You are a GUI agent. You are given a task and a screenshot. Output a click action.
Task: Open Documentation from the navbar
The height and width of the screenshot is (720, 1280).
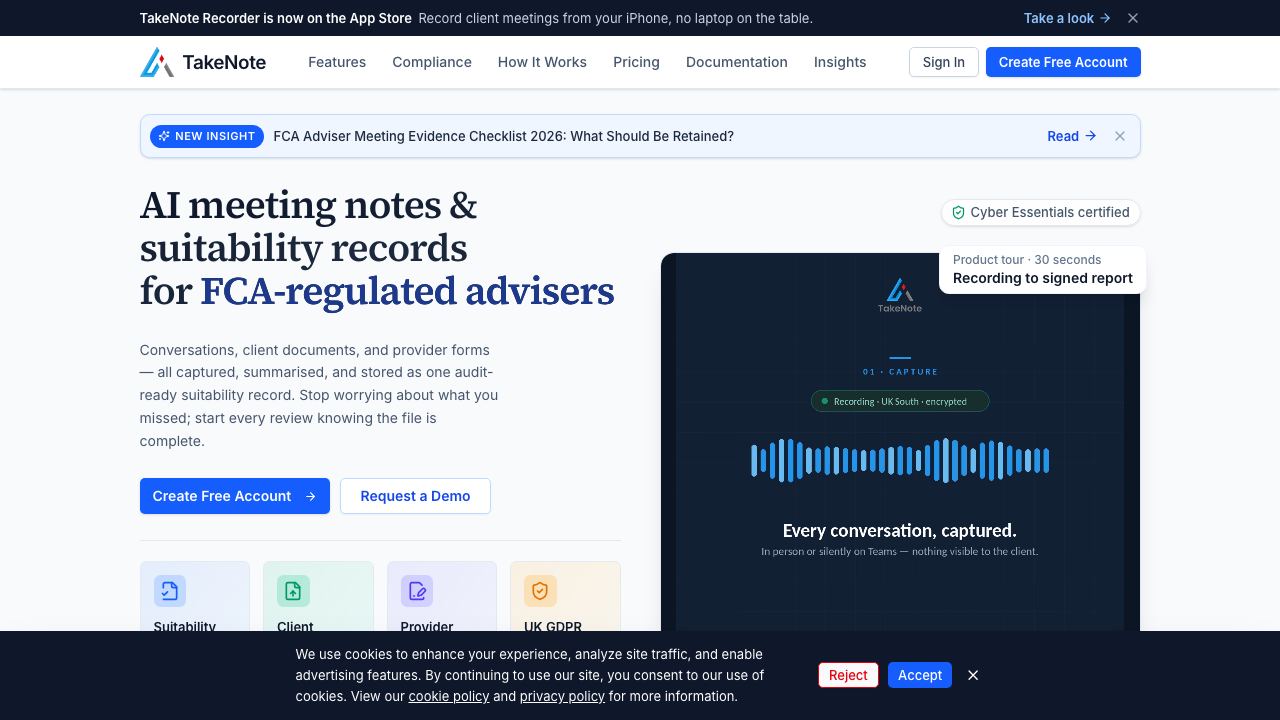click(x=737, y=62)
